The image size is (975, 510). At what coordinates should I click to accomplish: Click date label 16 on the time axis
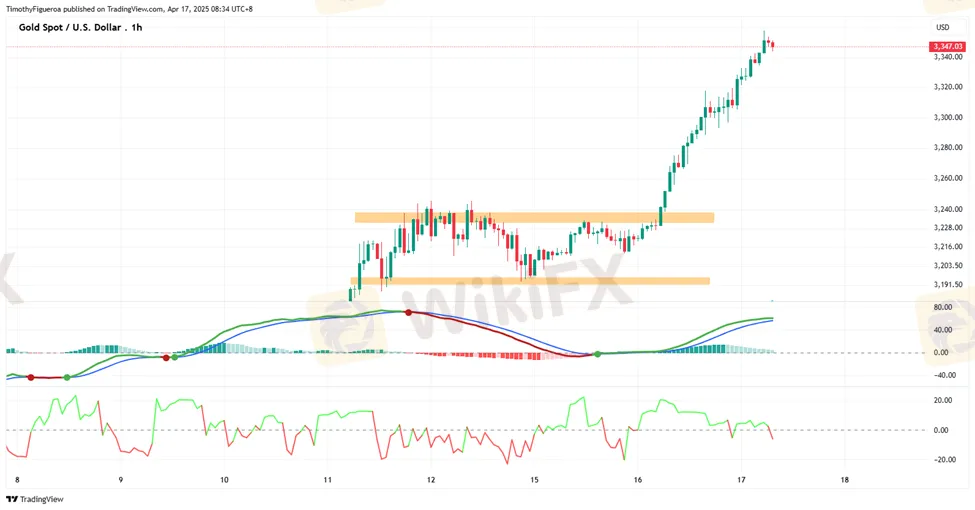637,480
